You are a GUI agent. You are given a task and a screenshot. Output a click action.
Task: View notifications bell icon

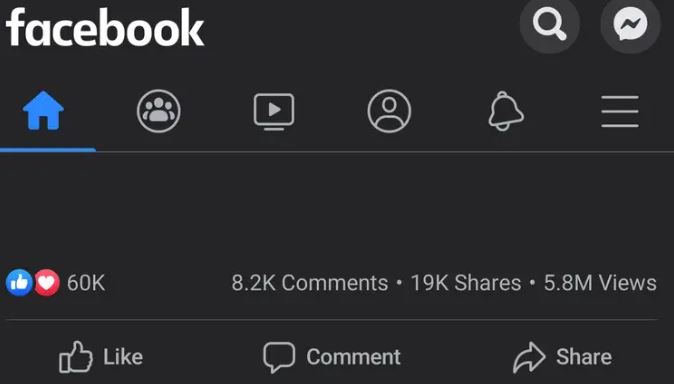(506, 111)
